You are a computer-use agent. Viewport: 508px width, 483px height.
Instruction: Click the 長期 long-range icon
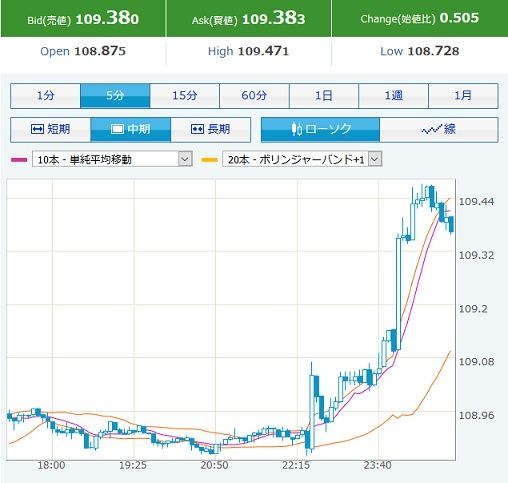[197, 129]
